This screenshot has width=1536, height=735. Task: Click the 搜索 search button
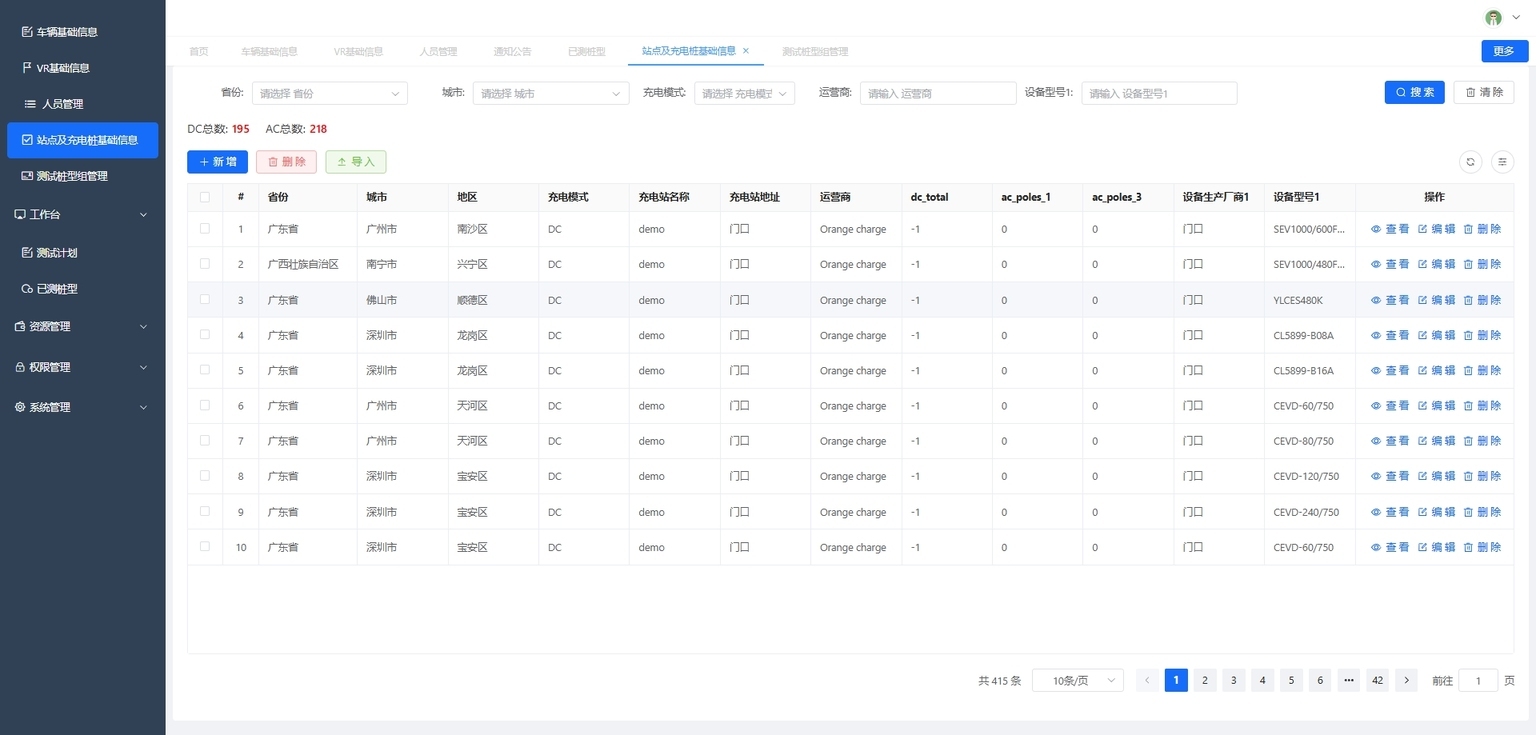[1414, 92]
